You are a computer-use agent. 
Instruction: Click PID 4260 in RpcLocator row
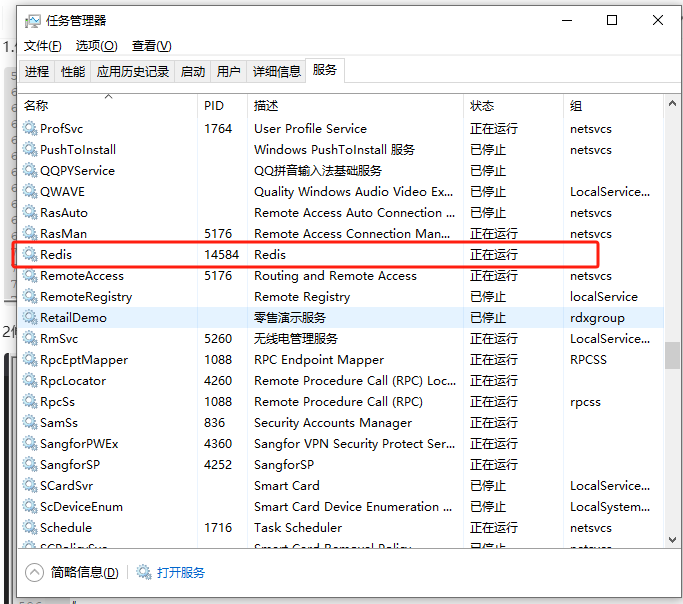click(x=218, y=381)
